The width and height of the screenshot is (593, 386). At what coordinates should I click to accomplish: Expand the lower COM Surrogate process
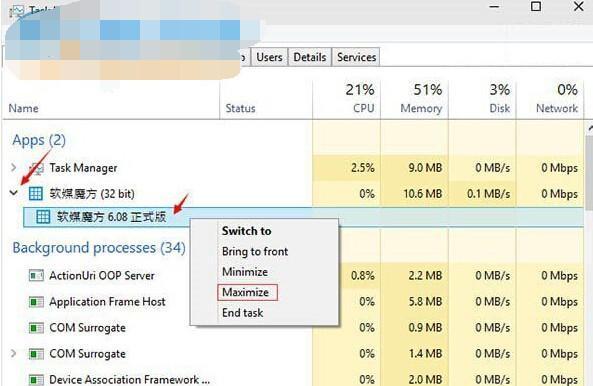click(x=14, y=353)
